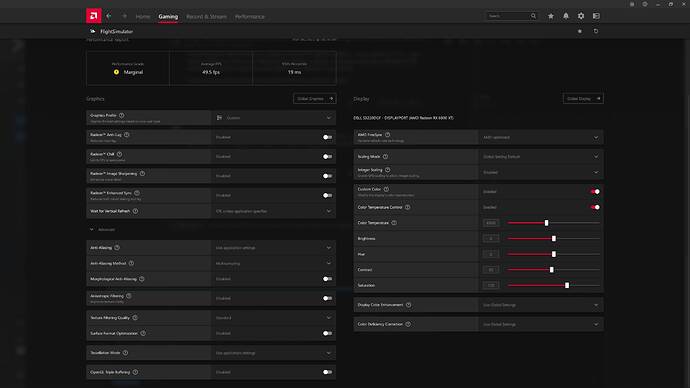Enable Radeon Image Sharpening toggle
690x388 pixels.
tap(327, 176)
